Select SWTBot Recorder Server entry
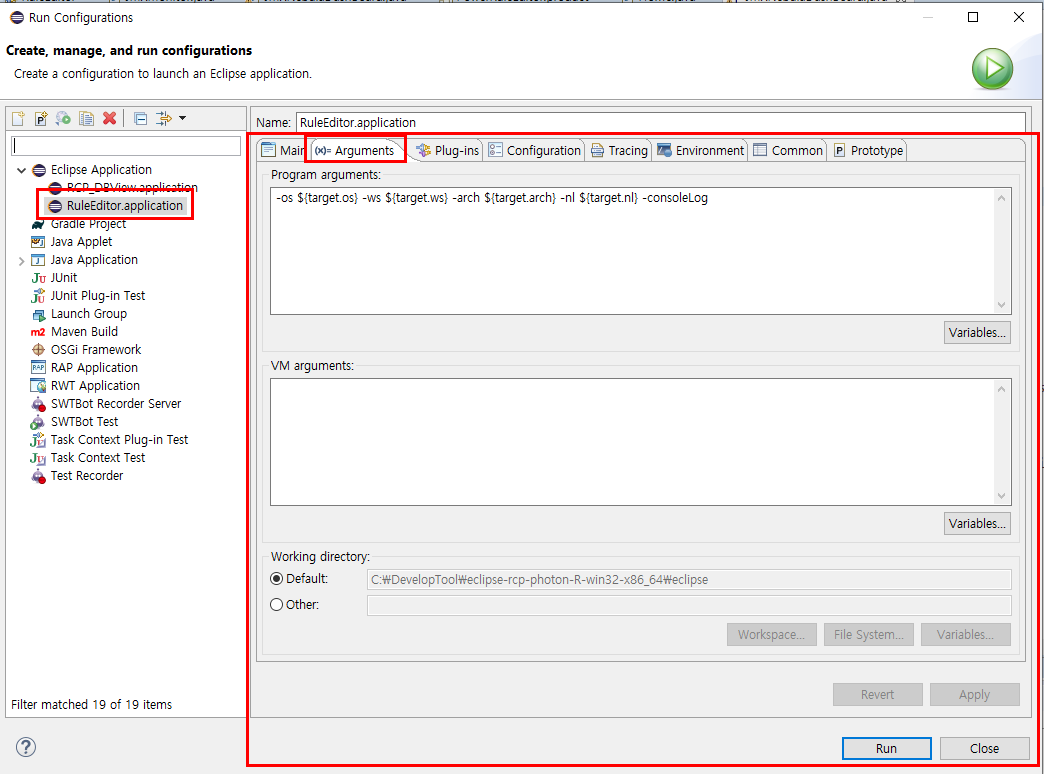The width and height of the screenshot is (1044, 774). 116,404
